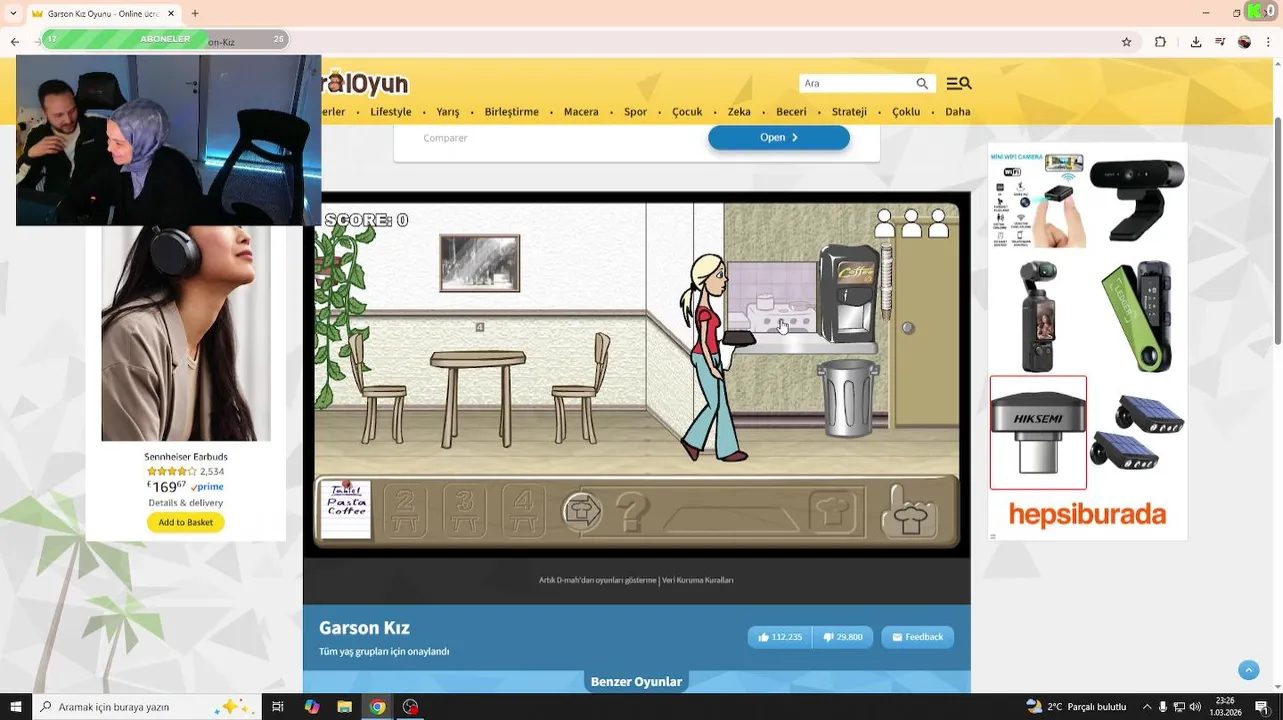The image size is (1283, 720).
Task: Open the media controls icon in Chrome
Action: [x=1220, y=42]
